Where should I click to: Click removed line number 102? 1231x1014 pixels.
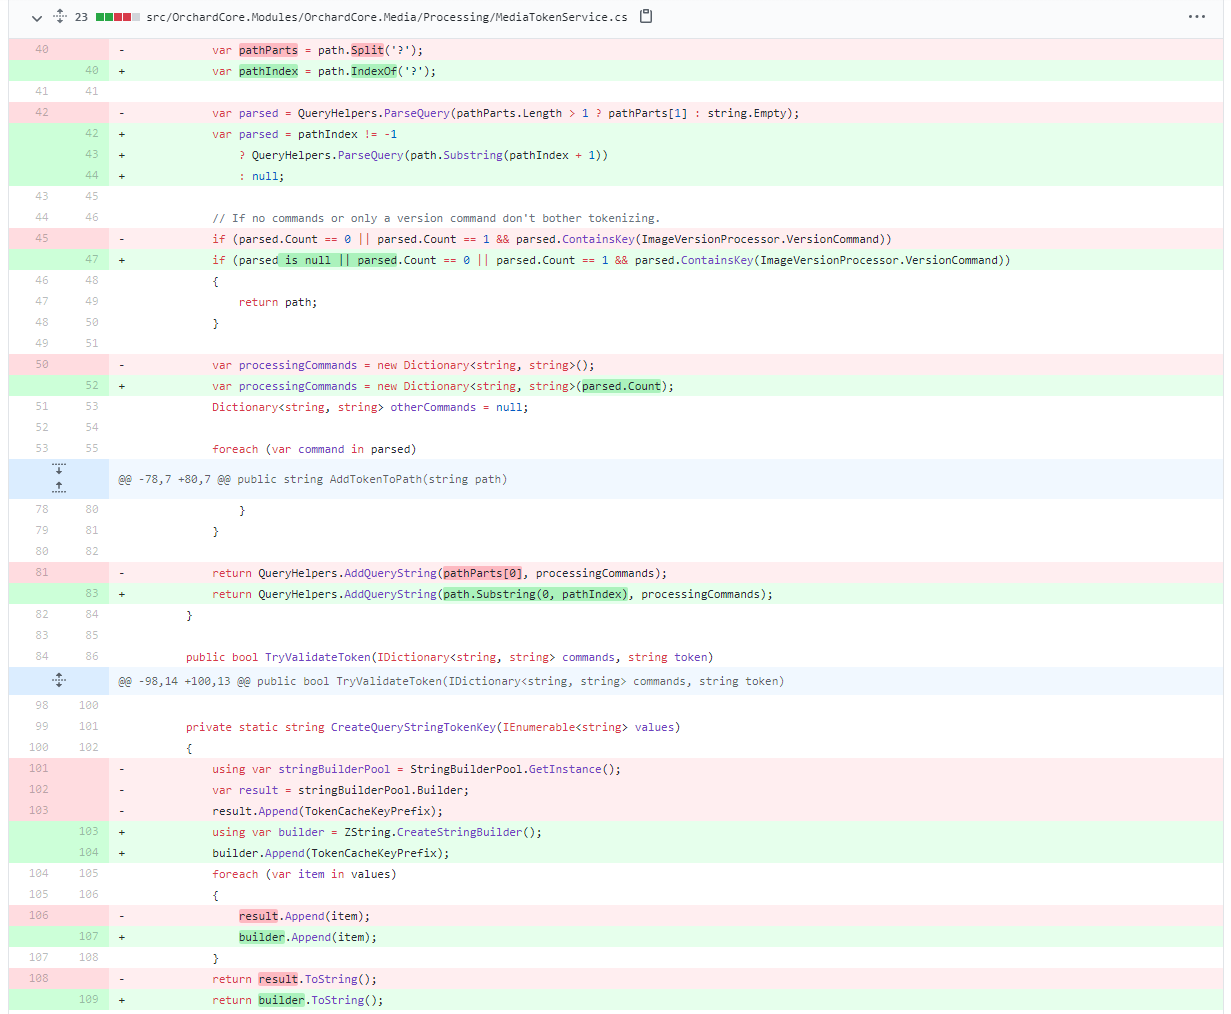tap(38, 790)
